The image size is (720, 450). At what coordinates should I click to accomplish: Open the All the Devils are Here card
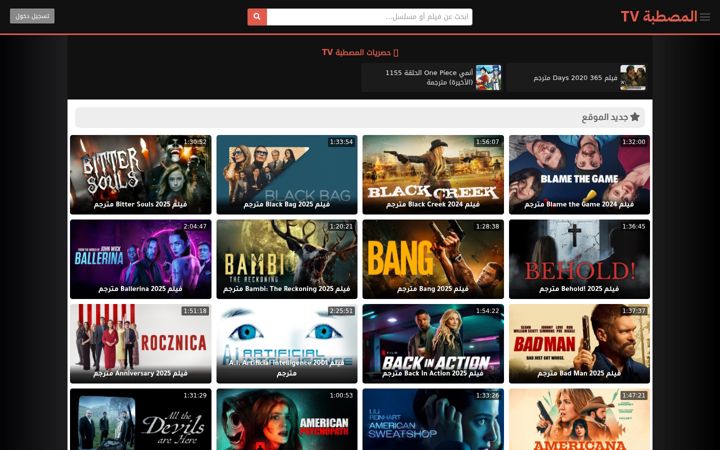coord(141,419)
